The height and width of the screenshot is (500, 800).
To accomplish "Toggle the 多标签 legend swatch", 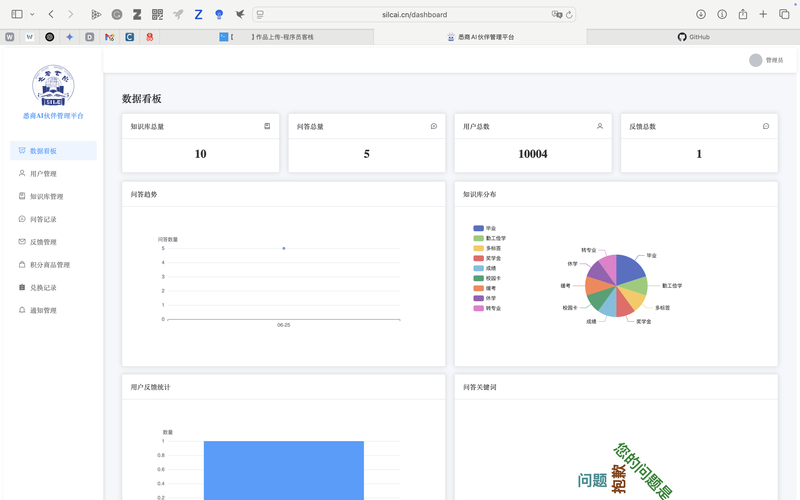I will [479, 248].
